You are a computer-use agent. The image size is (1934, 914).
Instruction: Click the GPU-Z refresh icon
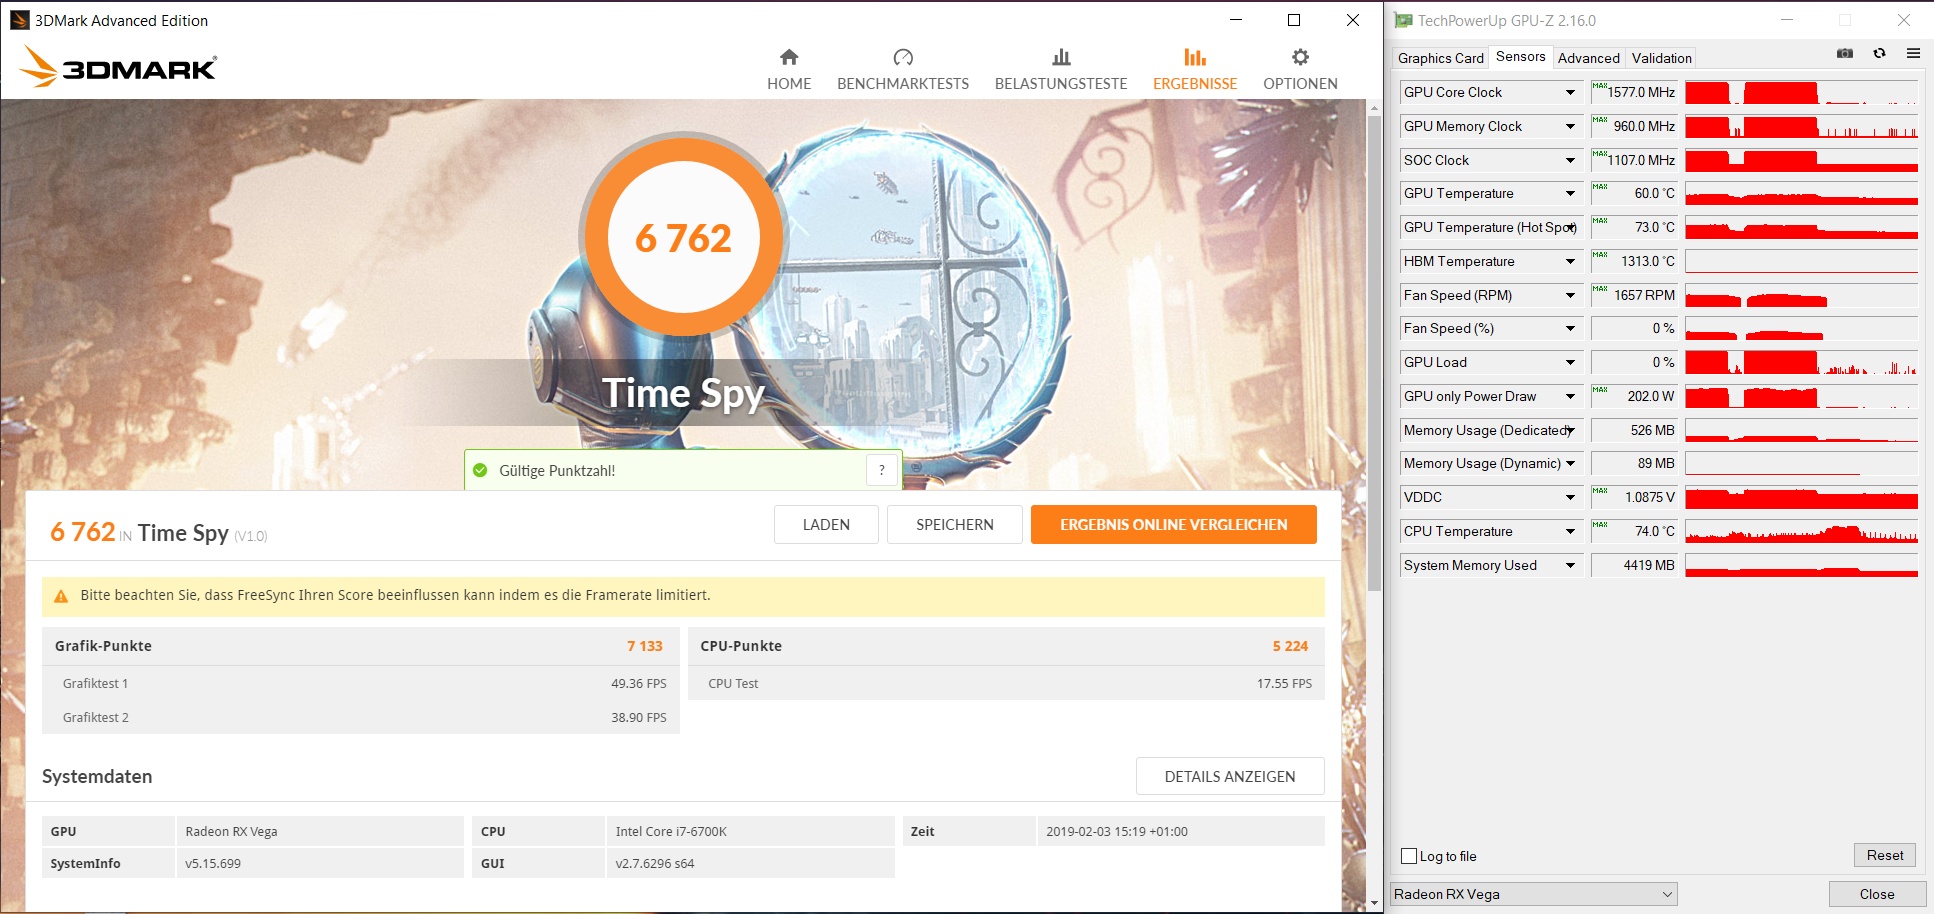click(x=1880, y=54)
